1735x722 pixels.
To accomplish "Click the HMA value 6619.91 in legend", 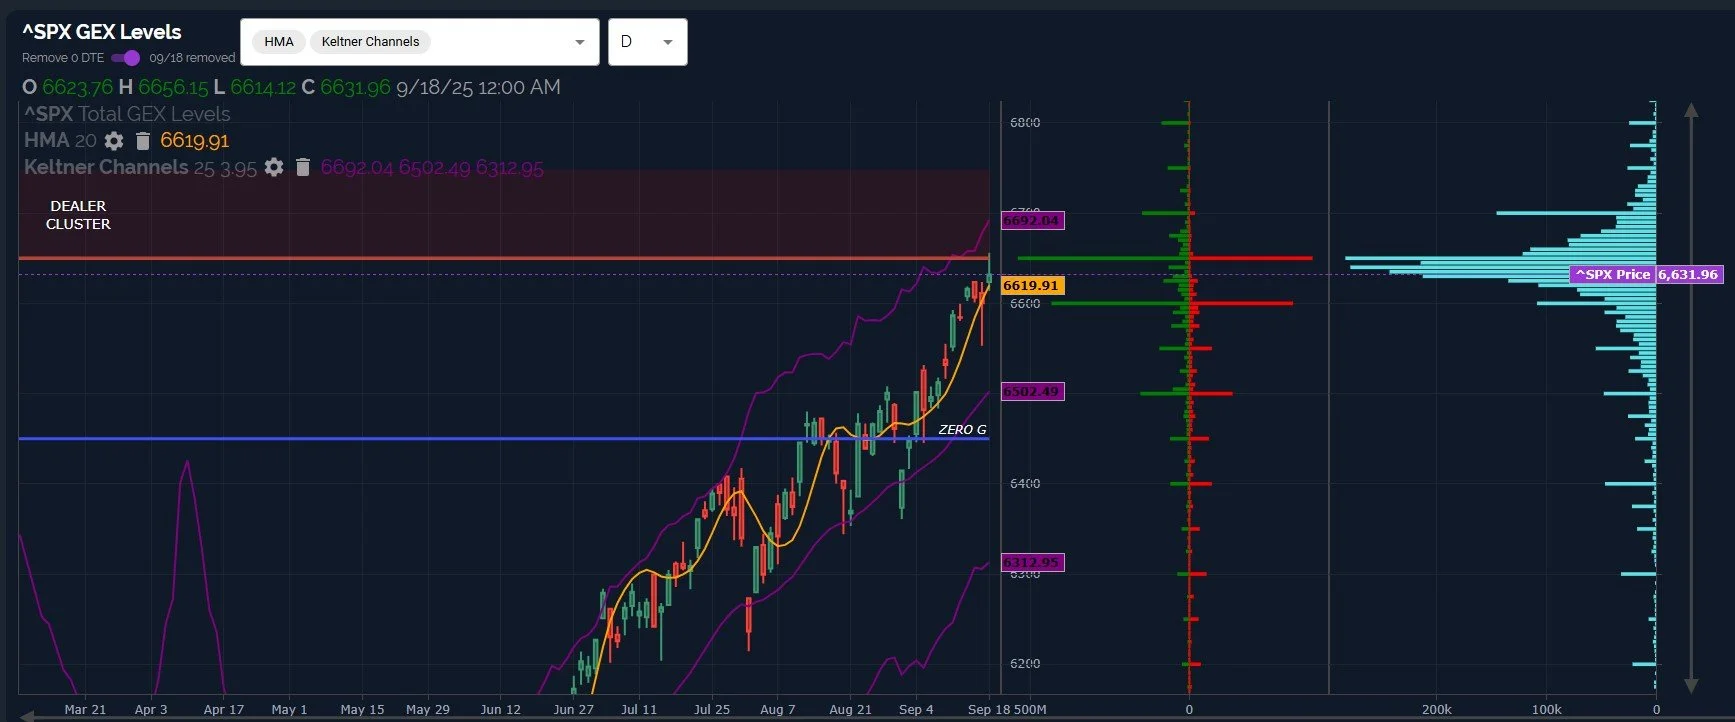I will click(194, 141).
